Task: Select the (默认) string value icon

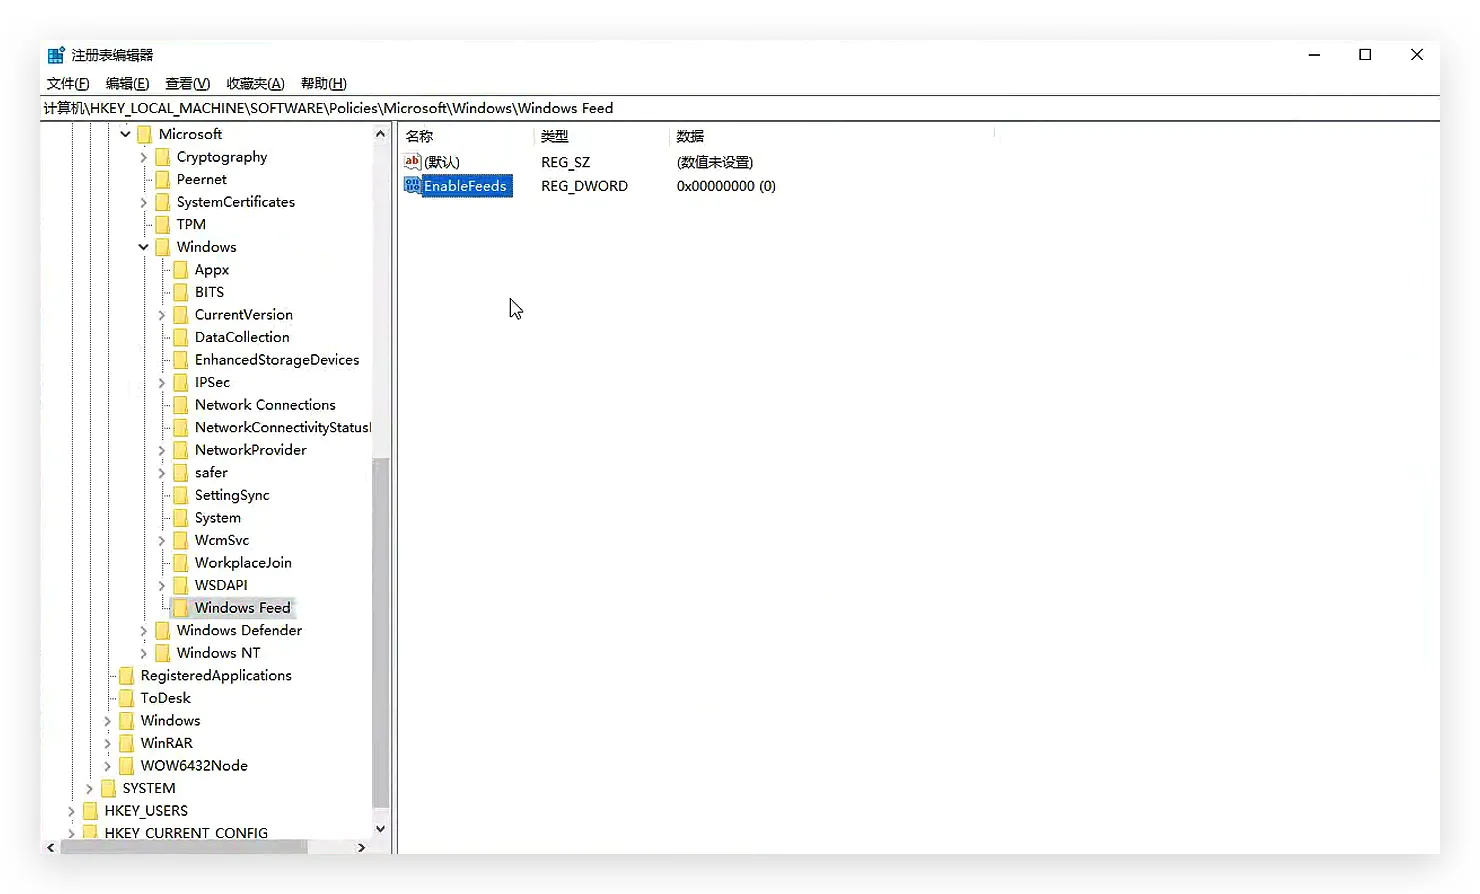Action: (x=412, y=161)
